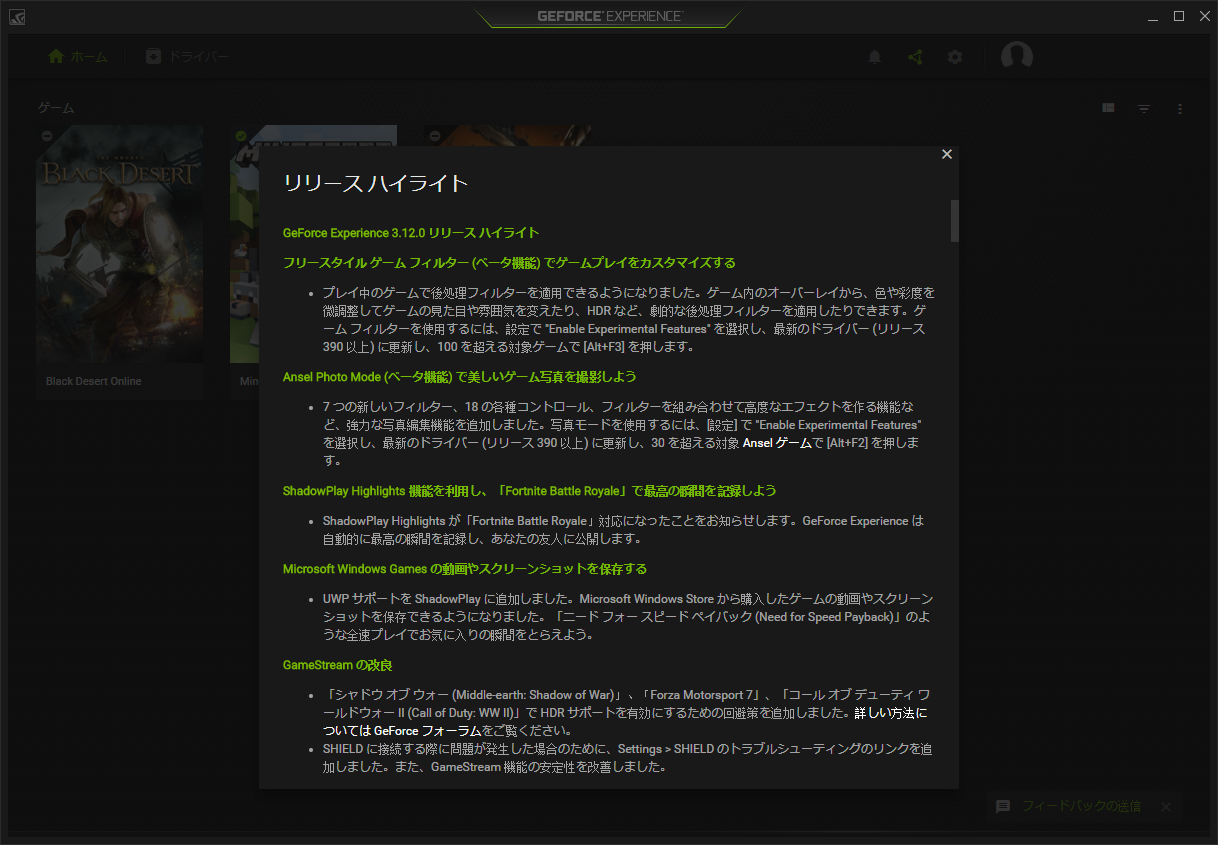
Task: Click the フリースタイル ゲーム フィルター heading
Action: (x=509, y=263)
